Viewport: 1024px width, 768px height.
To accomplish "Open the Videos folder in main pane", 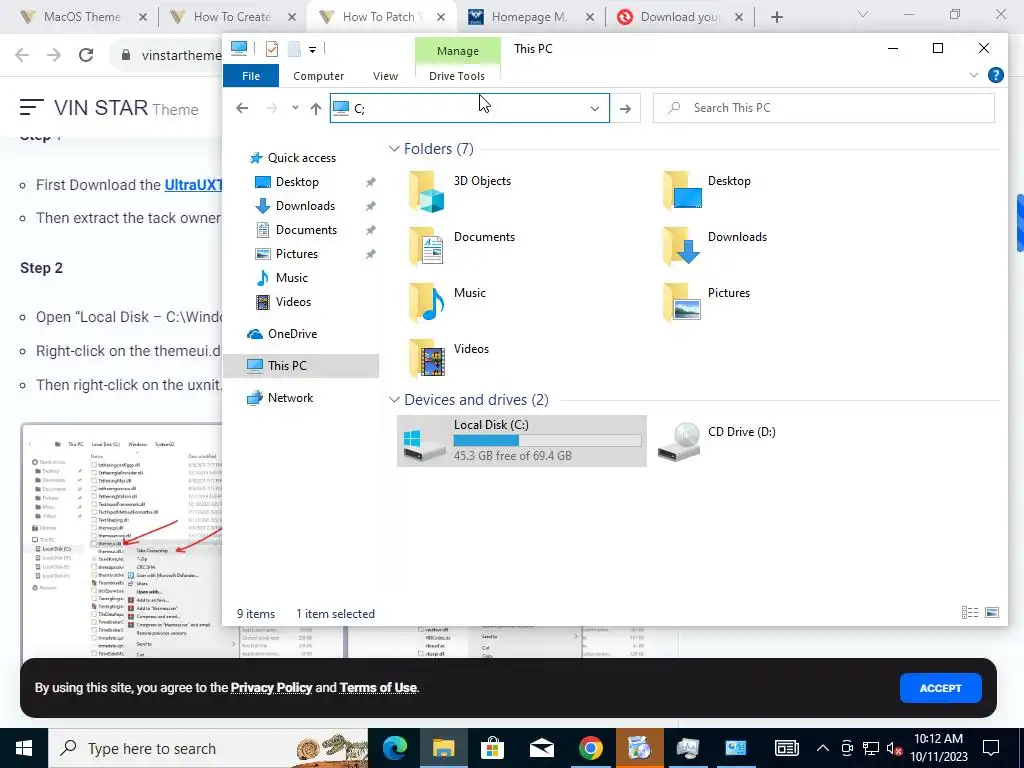I will point(449,359).
